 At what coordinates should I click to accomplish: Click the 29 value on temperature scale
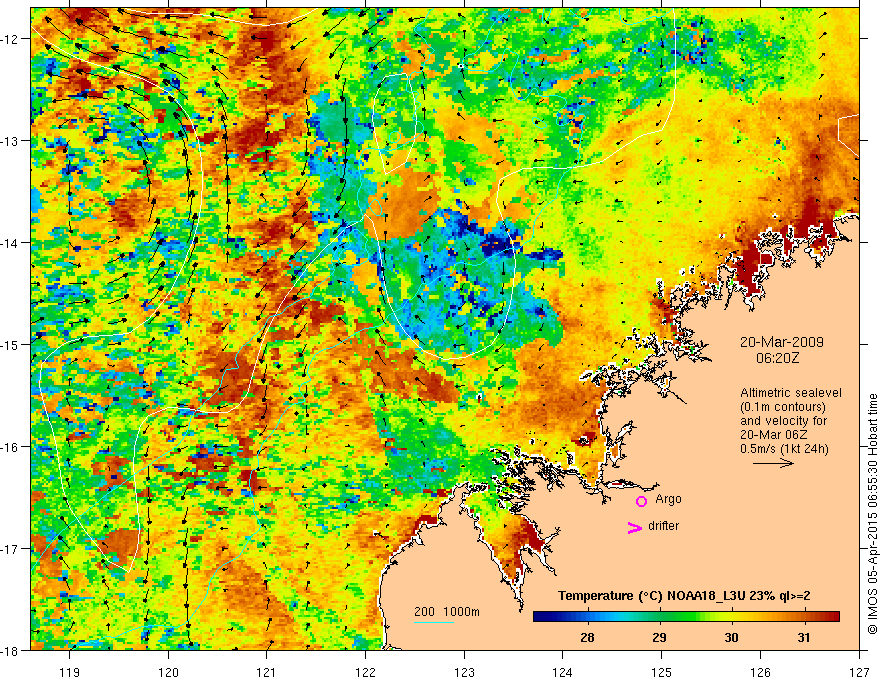click(x=659, y=638)
